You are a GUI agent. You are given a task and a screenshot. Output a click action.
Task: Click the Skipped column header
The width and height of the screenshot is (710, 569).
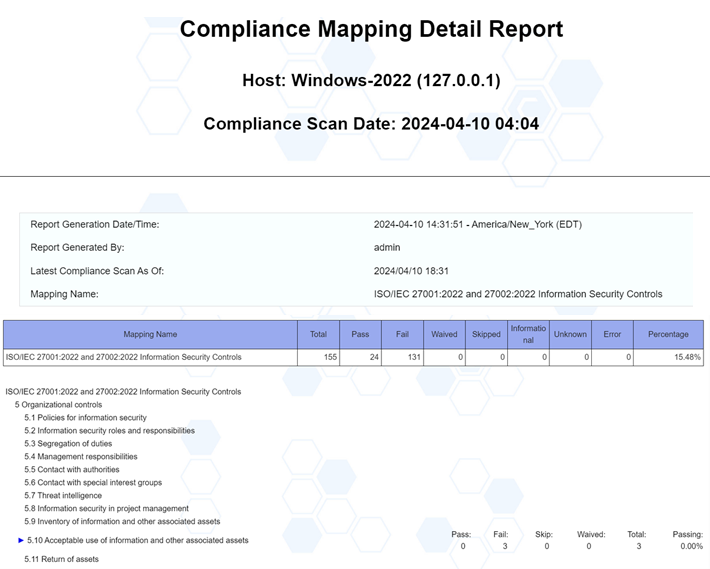(486, 335)
